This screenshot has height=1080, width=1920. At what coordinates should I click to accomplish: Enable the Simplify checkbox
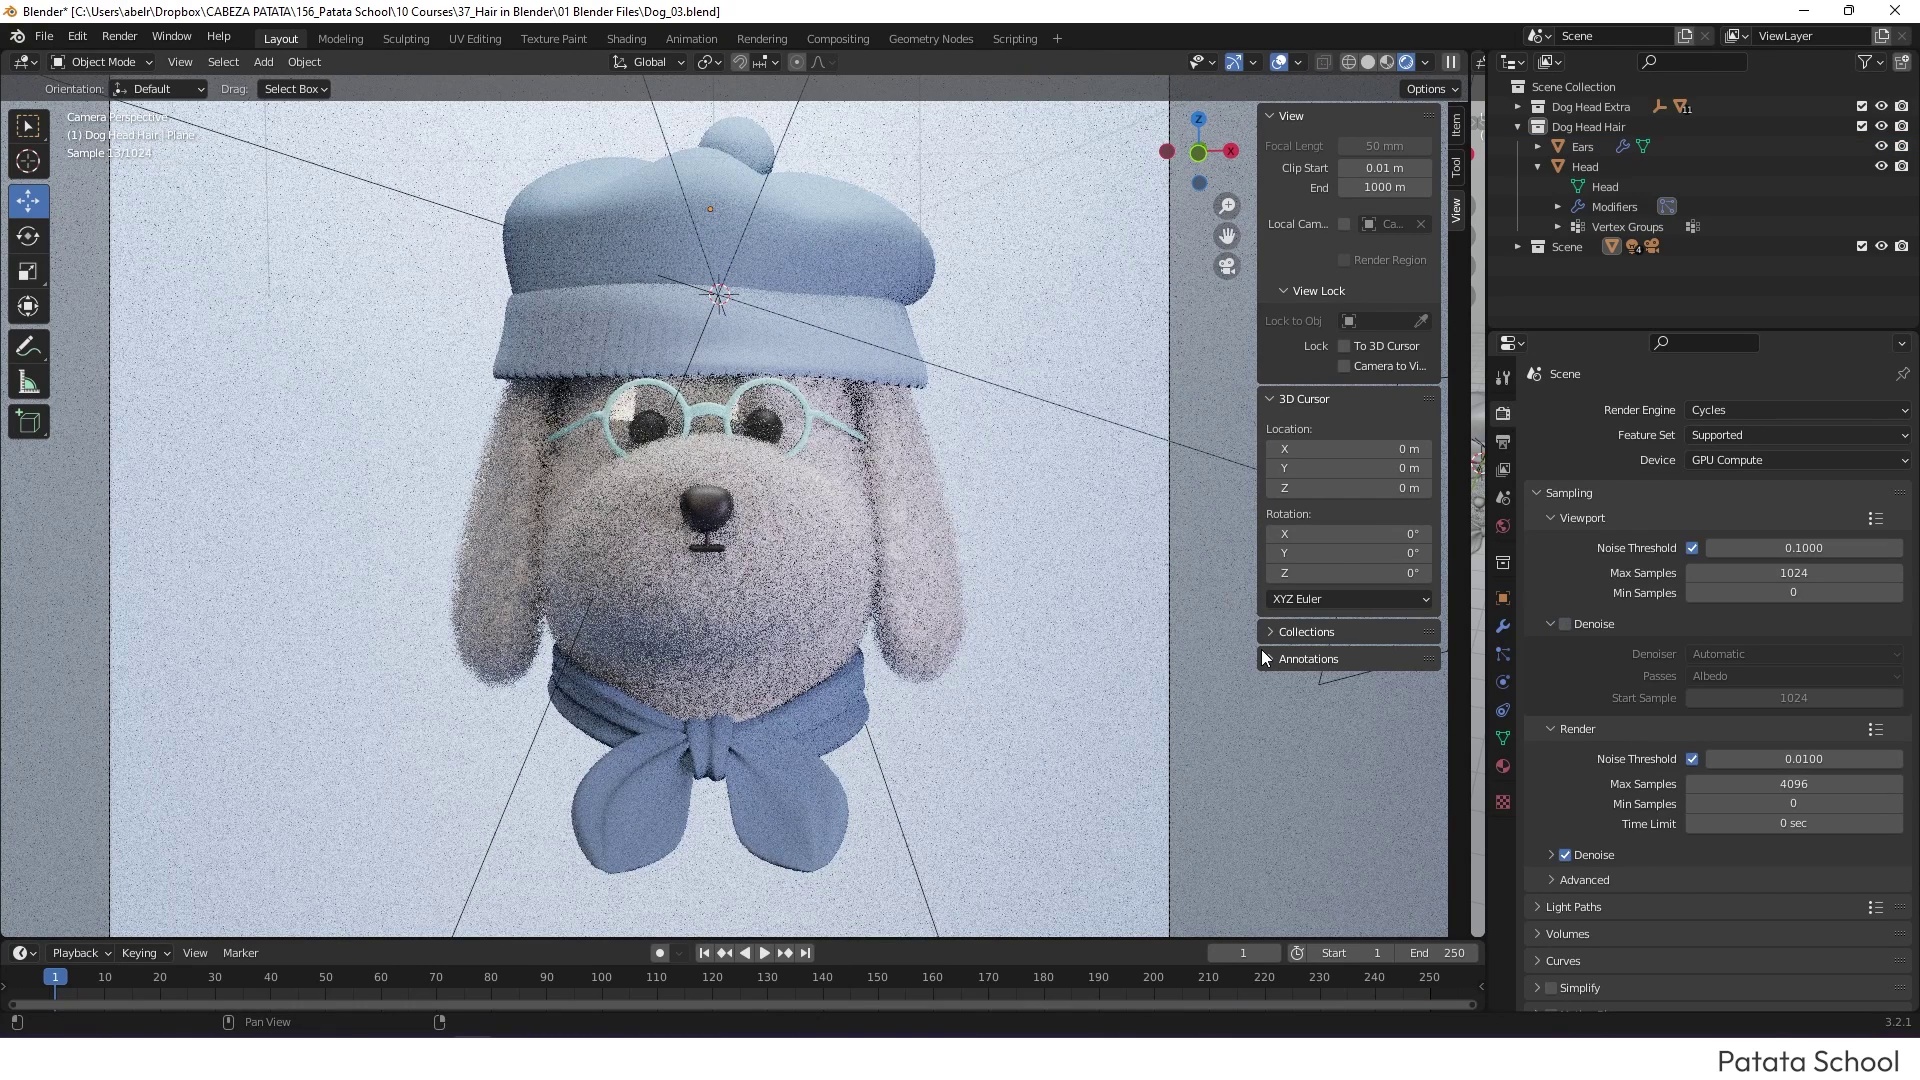pos(1551,988)
